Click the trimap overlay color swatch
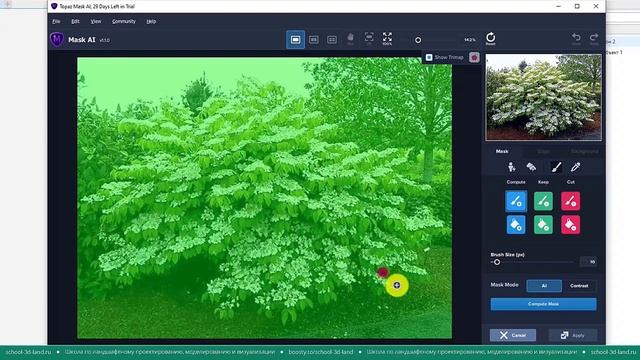This screenshot has height=360, width=640. click(x=474, y=58)
